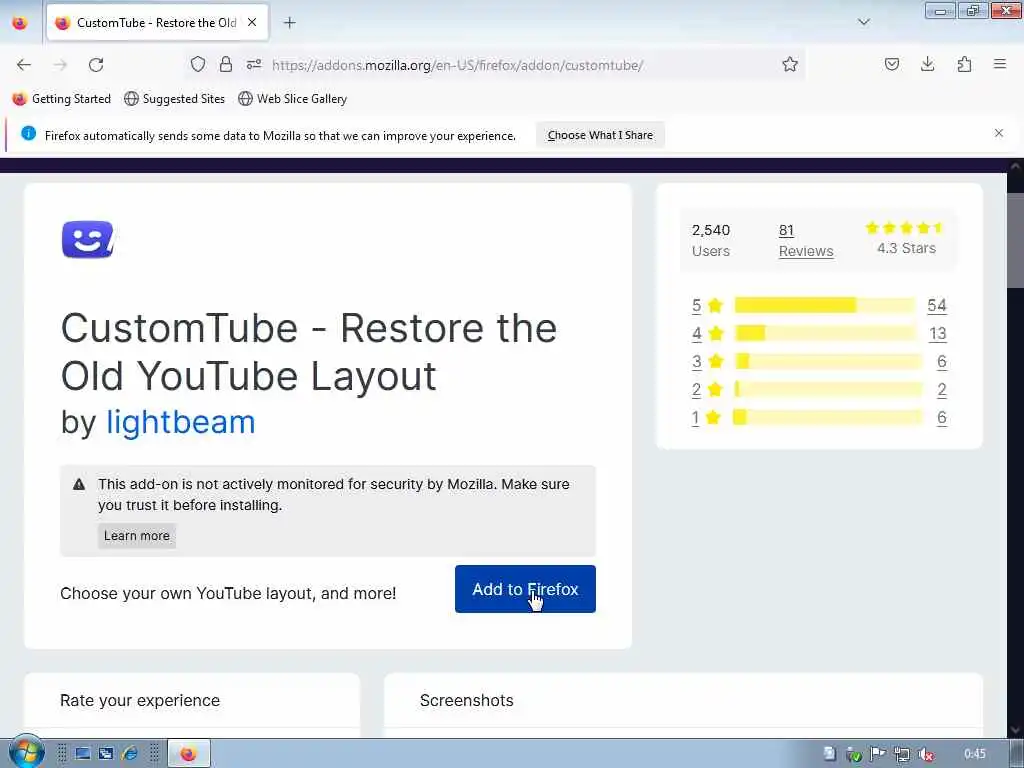
Task: Dismiss the data sharing notification bar
Action: tap(999, 133)
